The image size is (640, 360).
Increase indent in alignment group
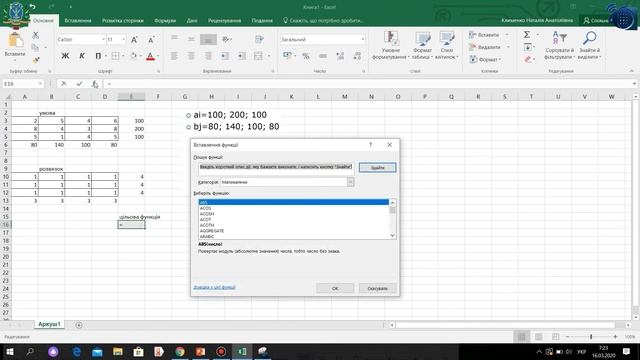click(242, 56)
